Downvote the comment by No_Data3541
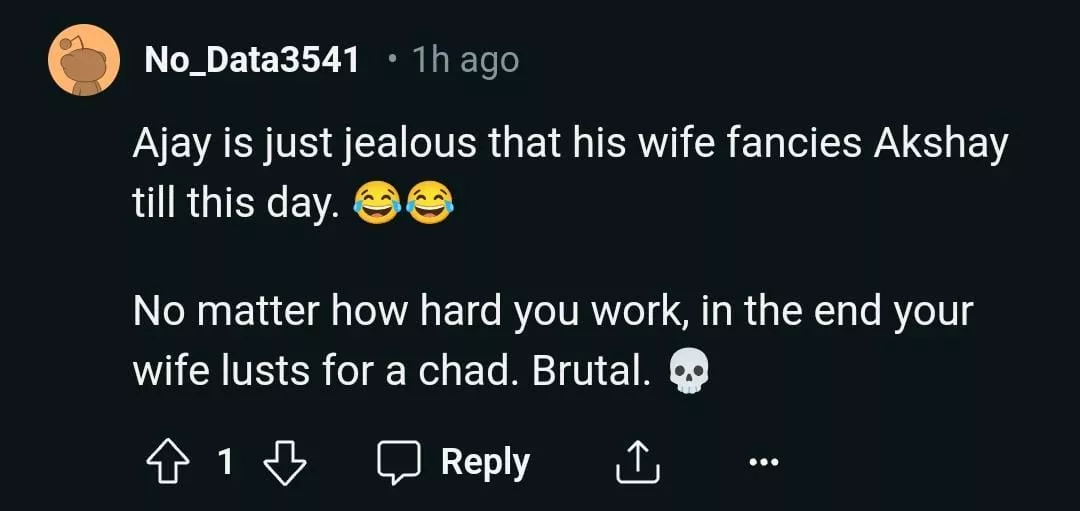This screenshot has width=1080, height=511. 283,462
